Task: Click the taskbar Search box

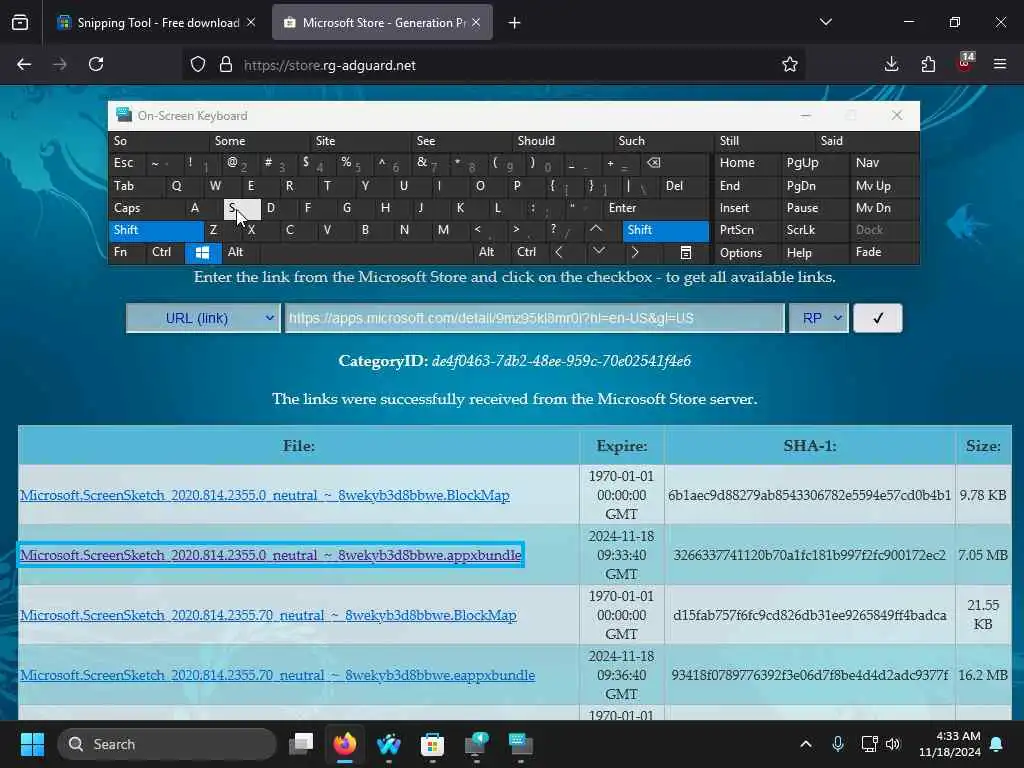Action: tap(167, 744)
